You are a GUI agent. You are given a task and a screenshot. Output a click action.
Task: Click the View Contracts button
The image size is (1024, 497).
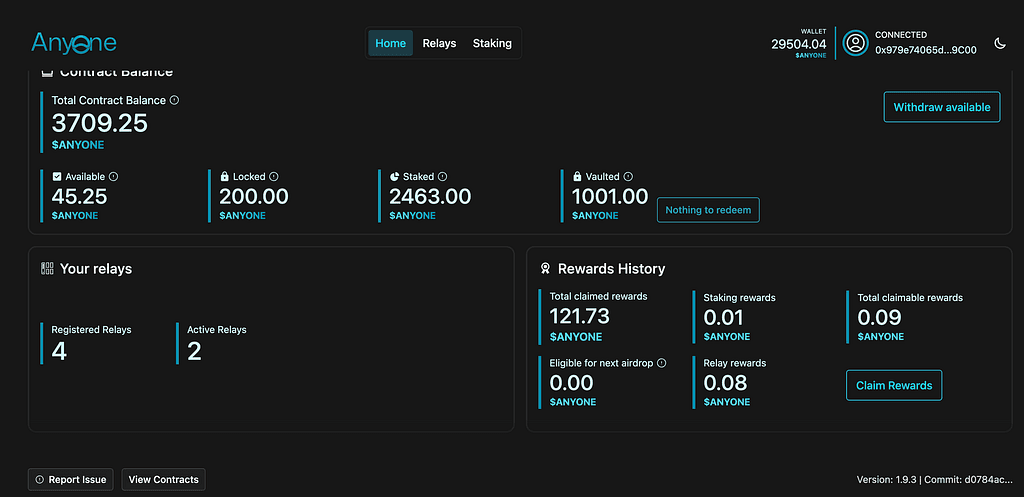pyautogui.click(x=163, y=480)
